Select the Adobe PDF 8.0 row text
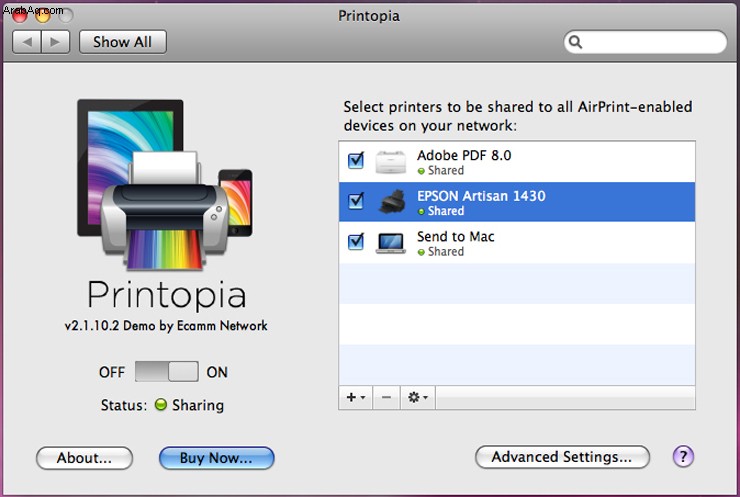Viewport: 740px width, 497px height. click(x=464, y=155)
